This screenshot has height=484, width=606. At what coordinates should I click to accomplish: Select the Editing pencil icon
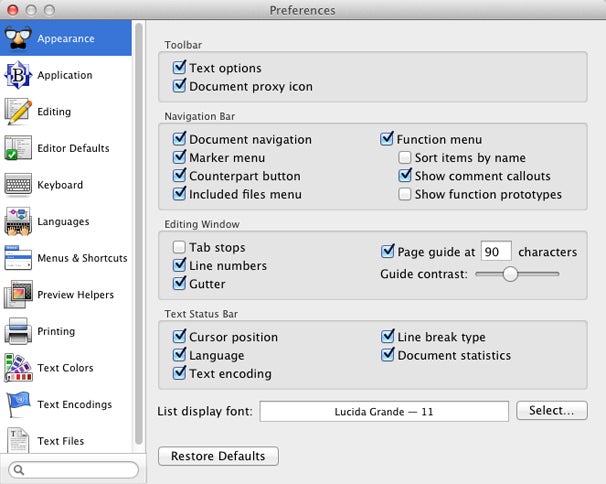click(x=18, y=112)
